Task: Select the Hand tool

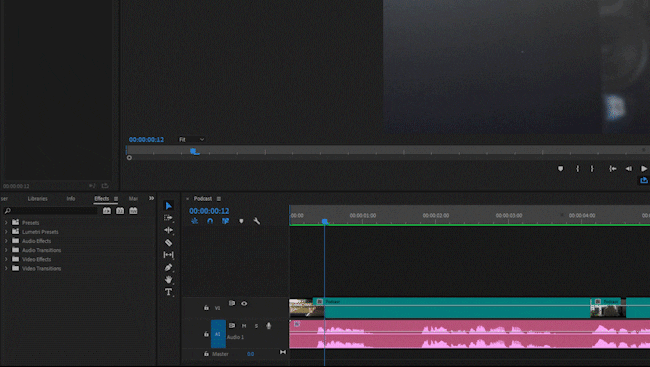Action: 168,280
